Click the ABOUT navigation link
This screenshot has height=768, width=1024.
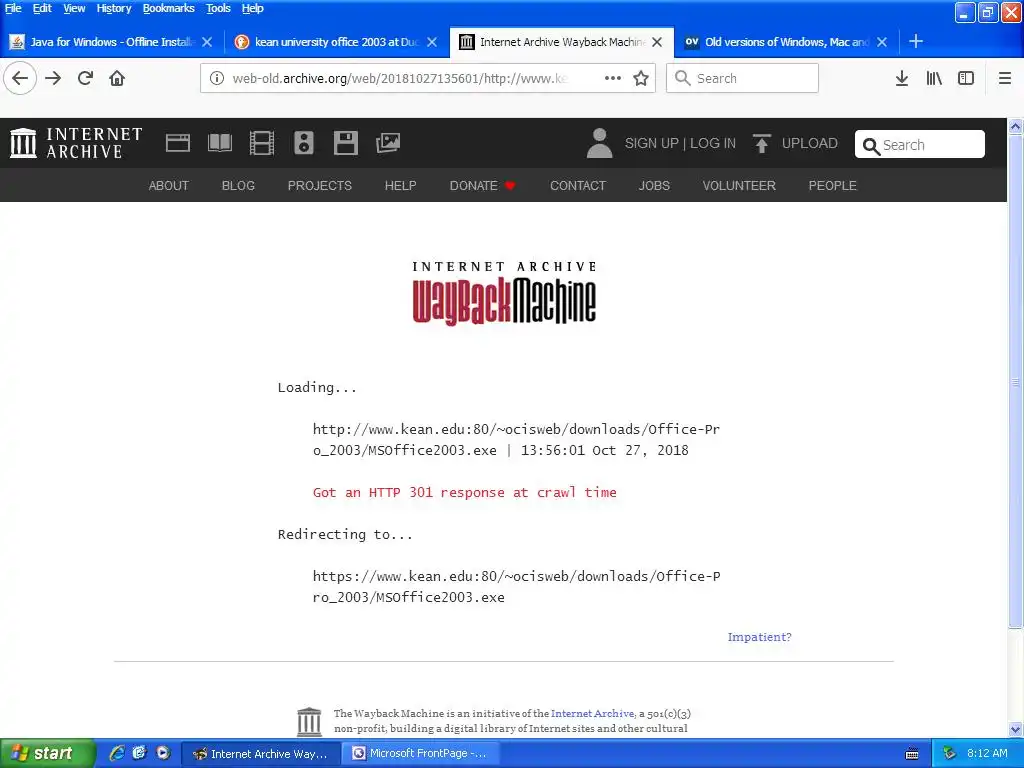coord(168,185)
